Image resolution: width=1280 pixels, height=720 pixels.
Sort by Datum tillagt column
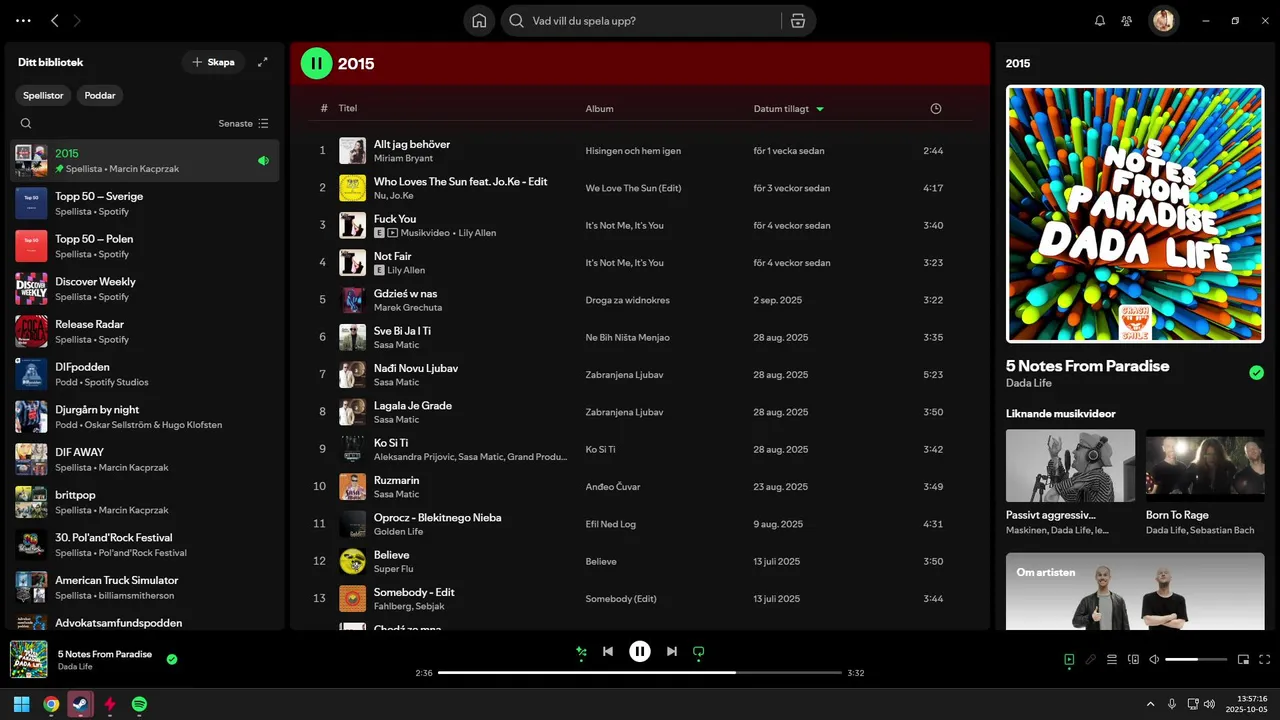point(789,109)
